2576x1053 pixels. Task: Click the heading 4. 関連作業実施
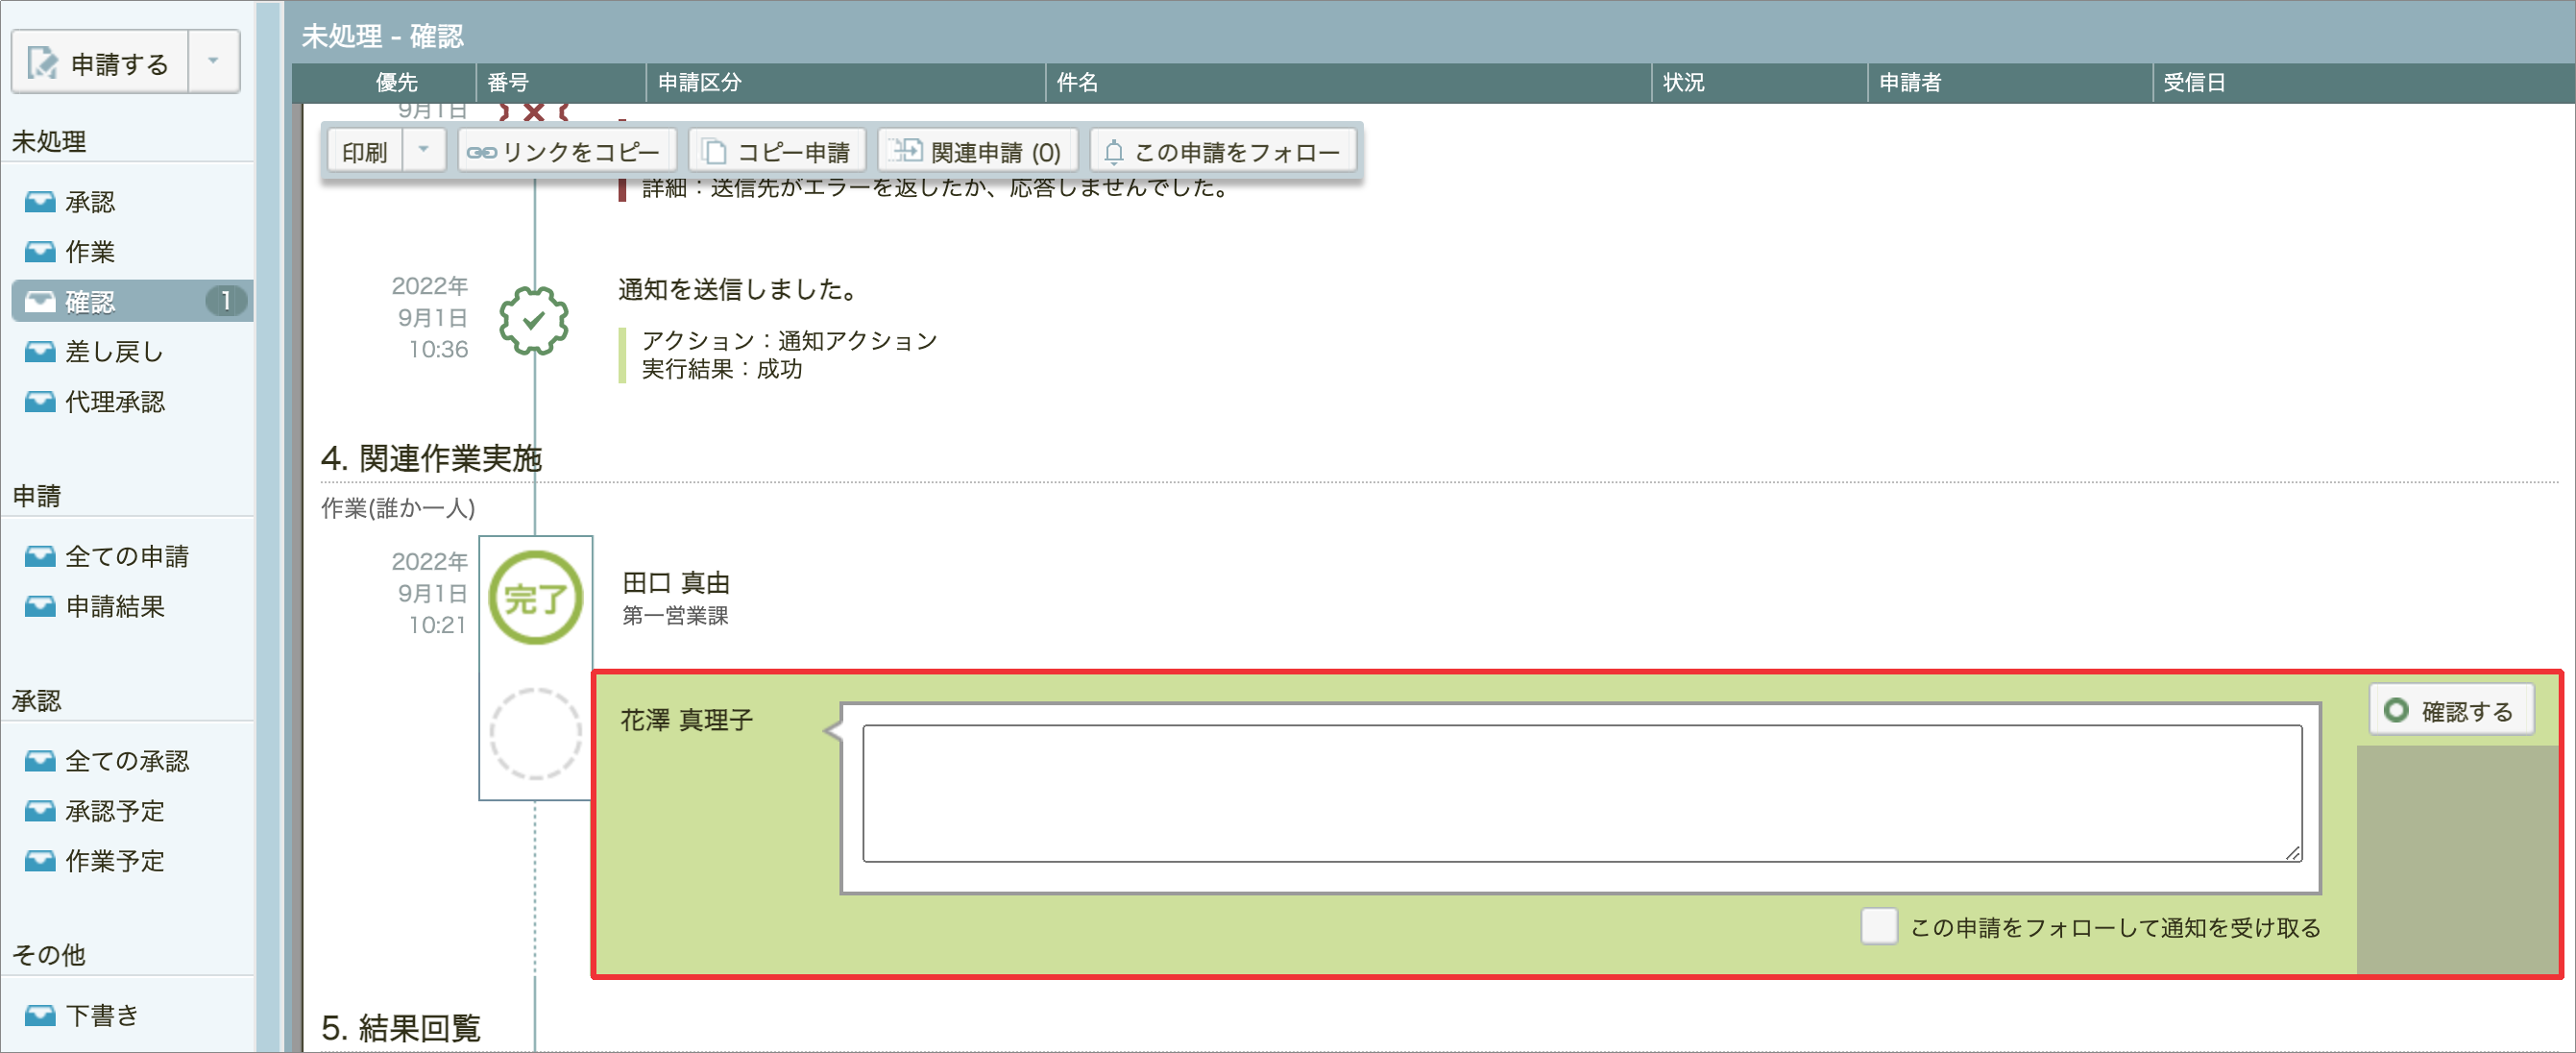pos(431,459)
